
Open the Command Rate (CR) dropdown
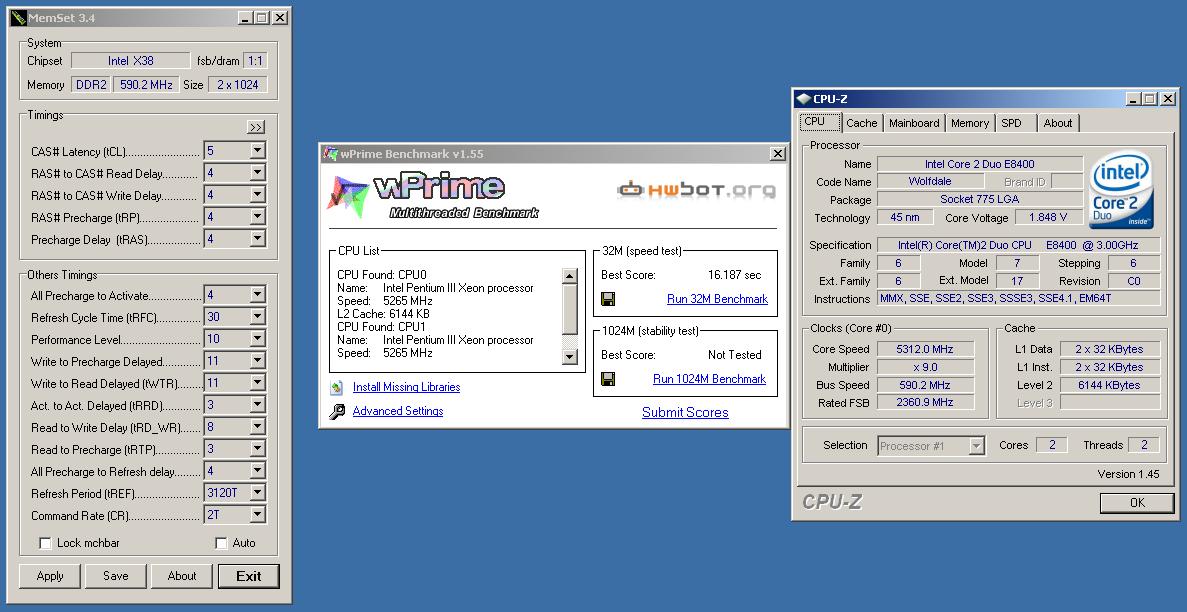click(x=257, y=515)
